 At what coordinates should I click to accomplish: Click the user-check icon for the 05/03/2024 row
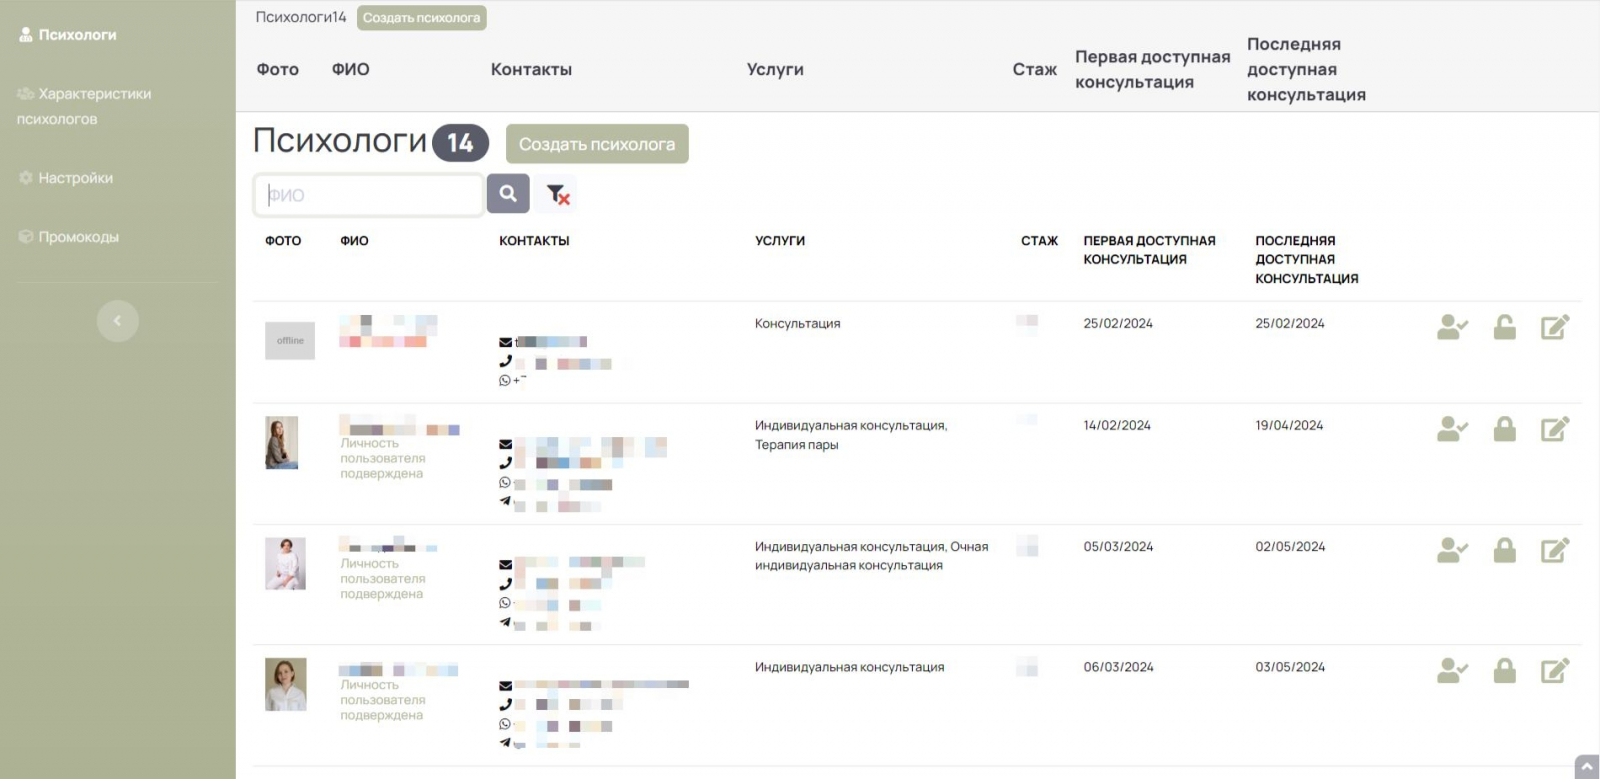1452,550
